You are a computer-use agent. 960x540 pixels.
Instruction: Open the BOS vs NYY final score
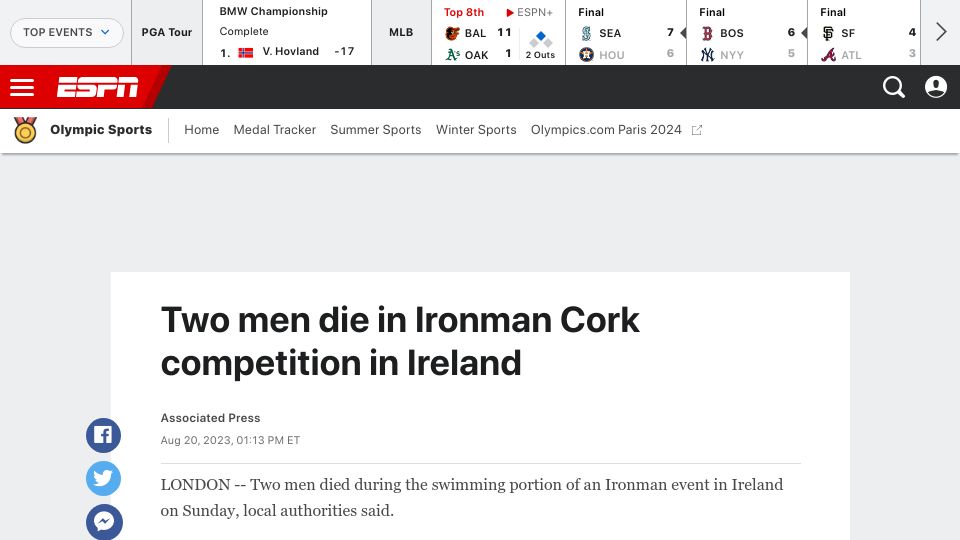click(x=746, y=32)
